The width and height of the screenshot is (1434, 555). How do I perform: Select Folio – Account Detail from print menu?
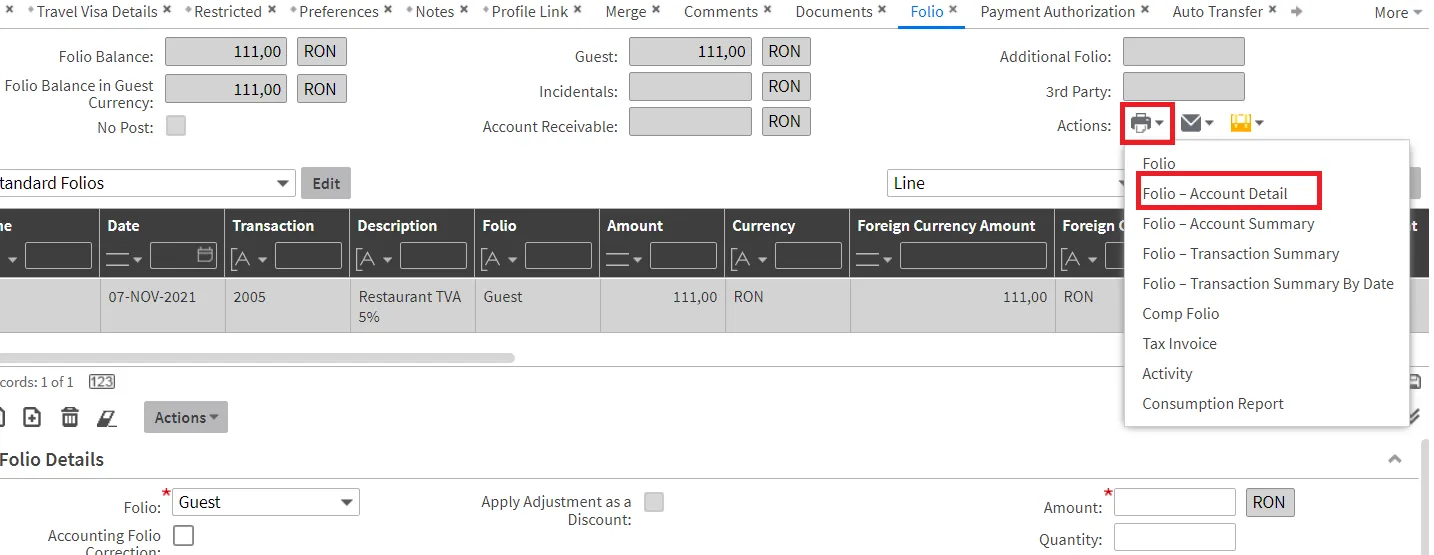1214,194
